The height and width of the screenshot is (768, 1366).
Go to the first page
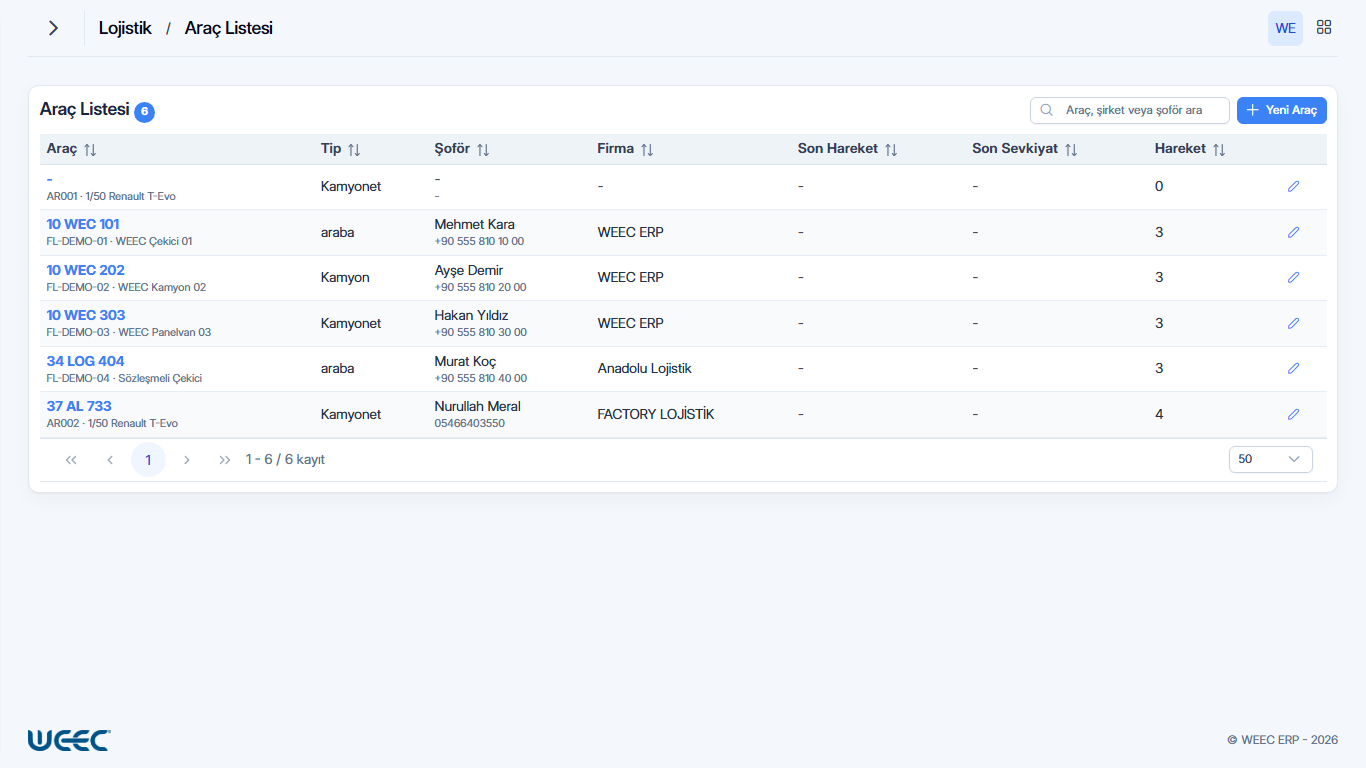(71, 460)
